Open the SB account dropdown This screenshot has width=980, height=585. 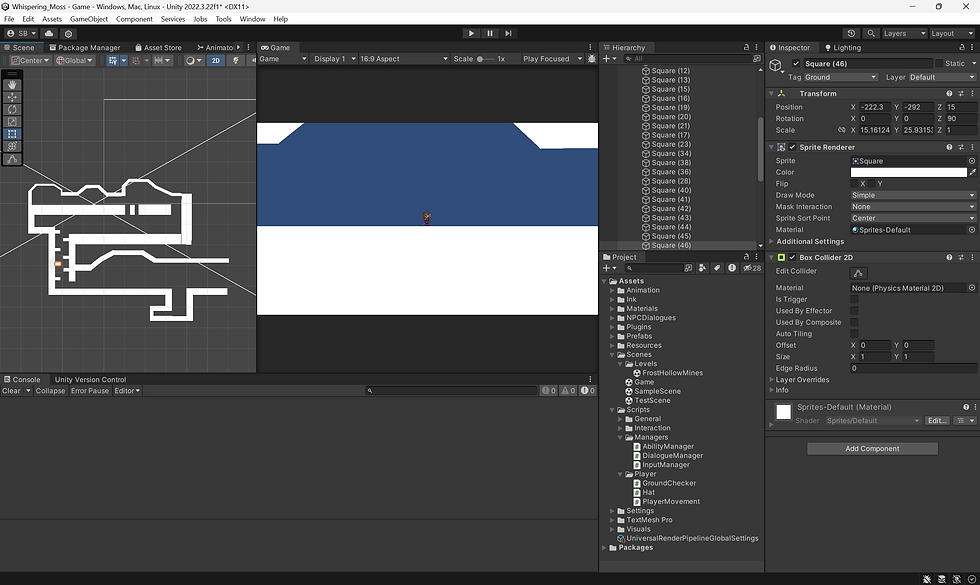(22, 33)
